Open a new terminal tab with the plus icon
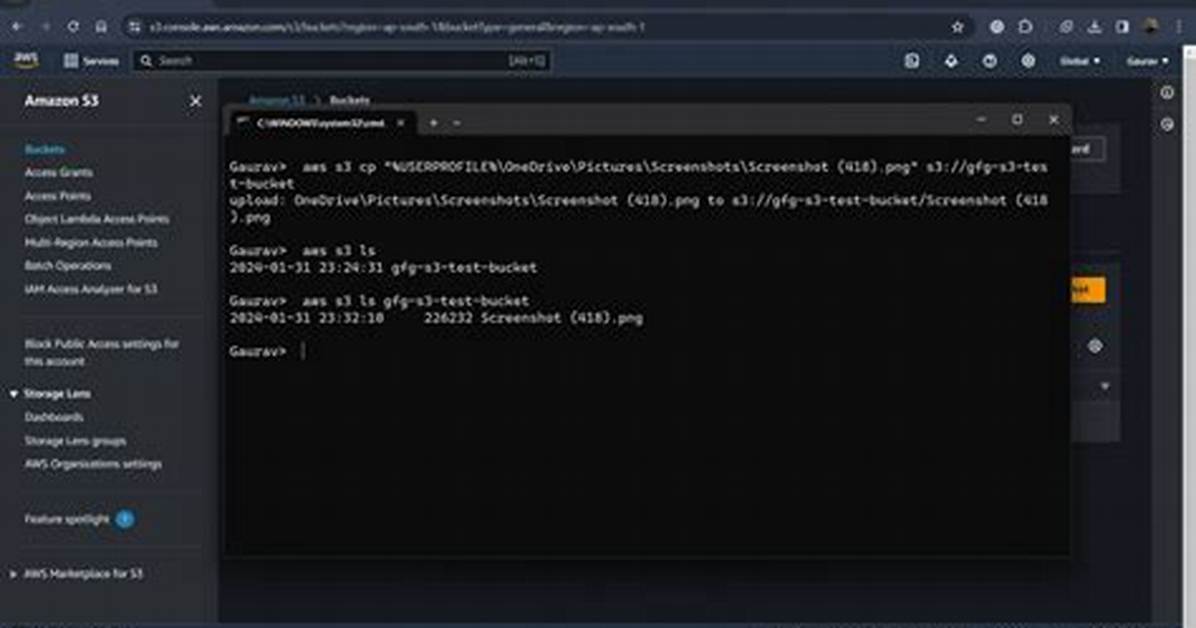The width and height of the screenshot is (1196, 628). (433, 123)
